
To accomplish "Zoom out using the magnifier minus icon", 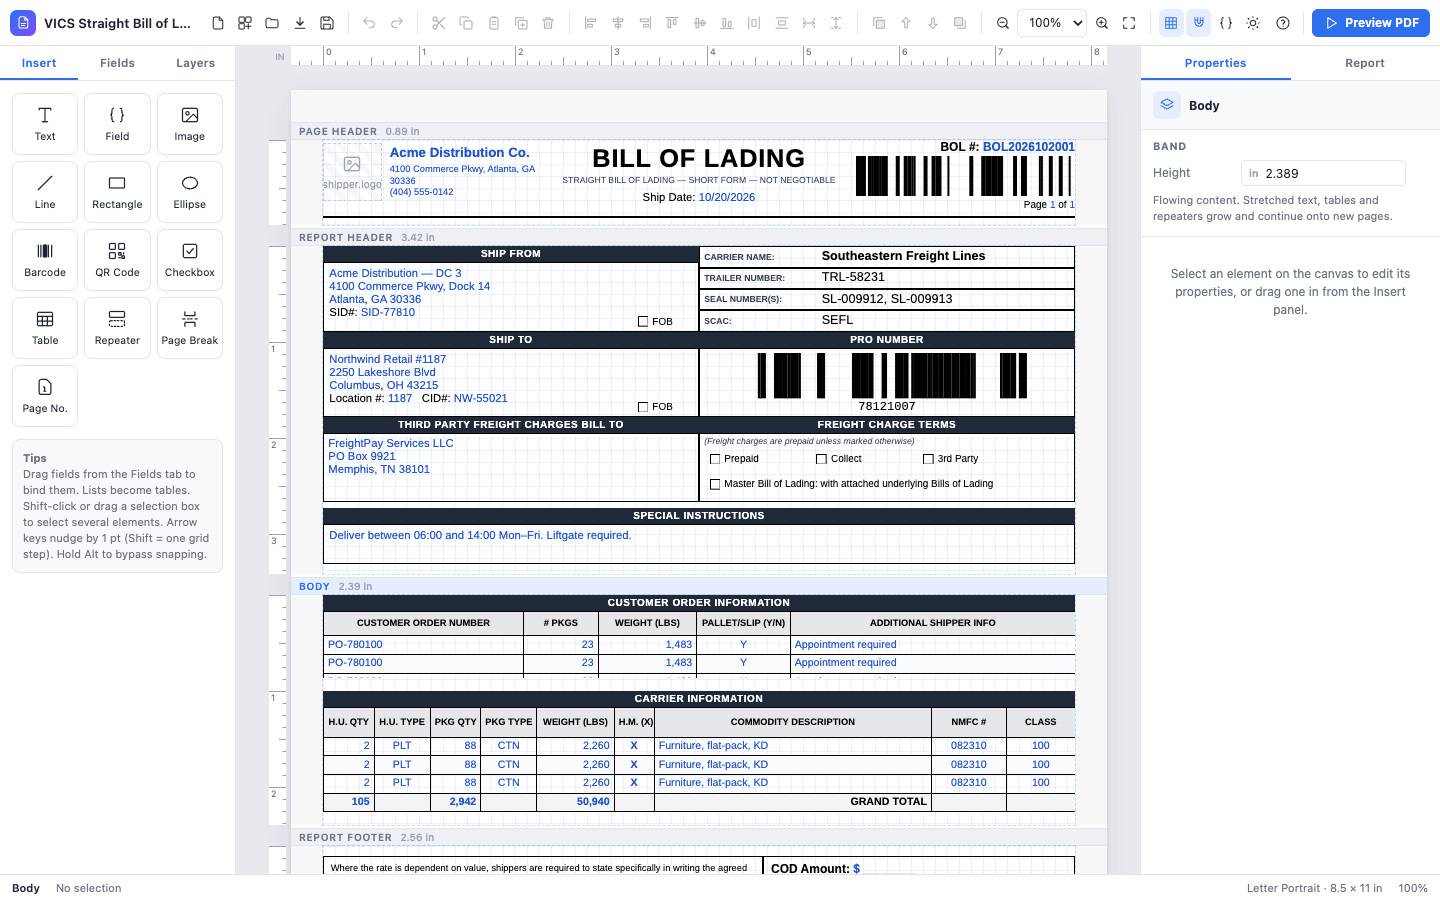I will click(1003, 23).
